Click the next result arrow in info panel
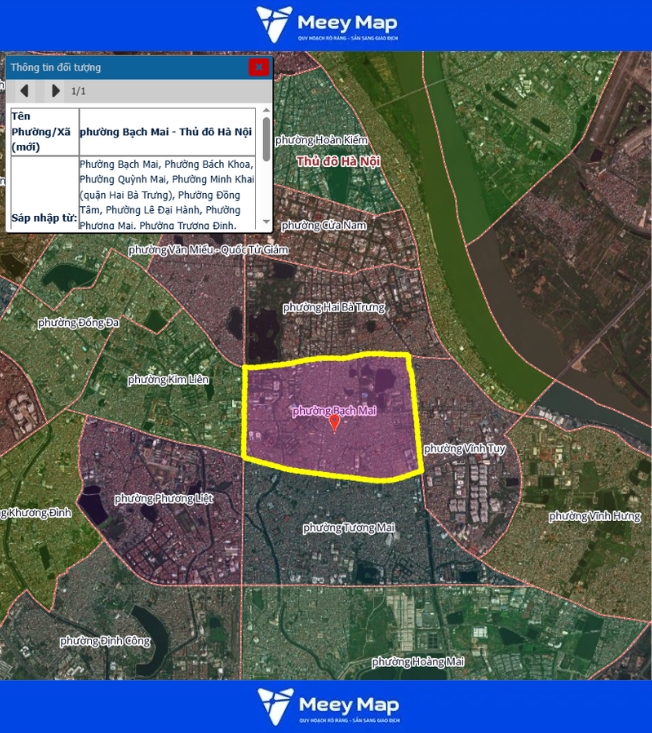The height and width of the screenshot is (733, 652). click(55, 91)
